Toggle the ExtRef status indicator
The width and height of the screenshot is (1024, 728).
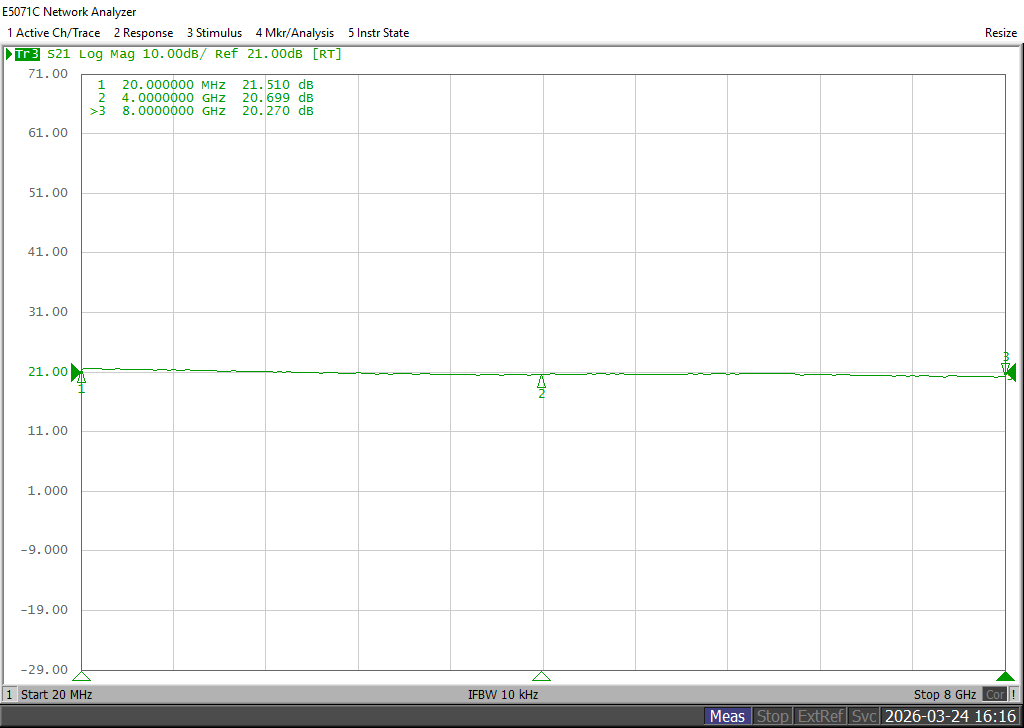tap(821, 716)
